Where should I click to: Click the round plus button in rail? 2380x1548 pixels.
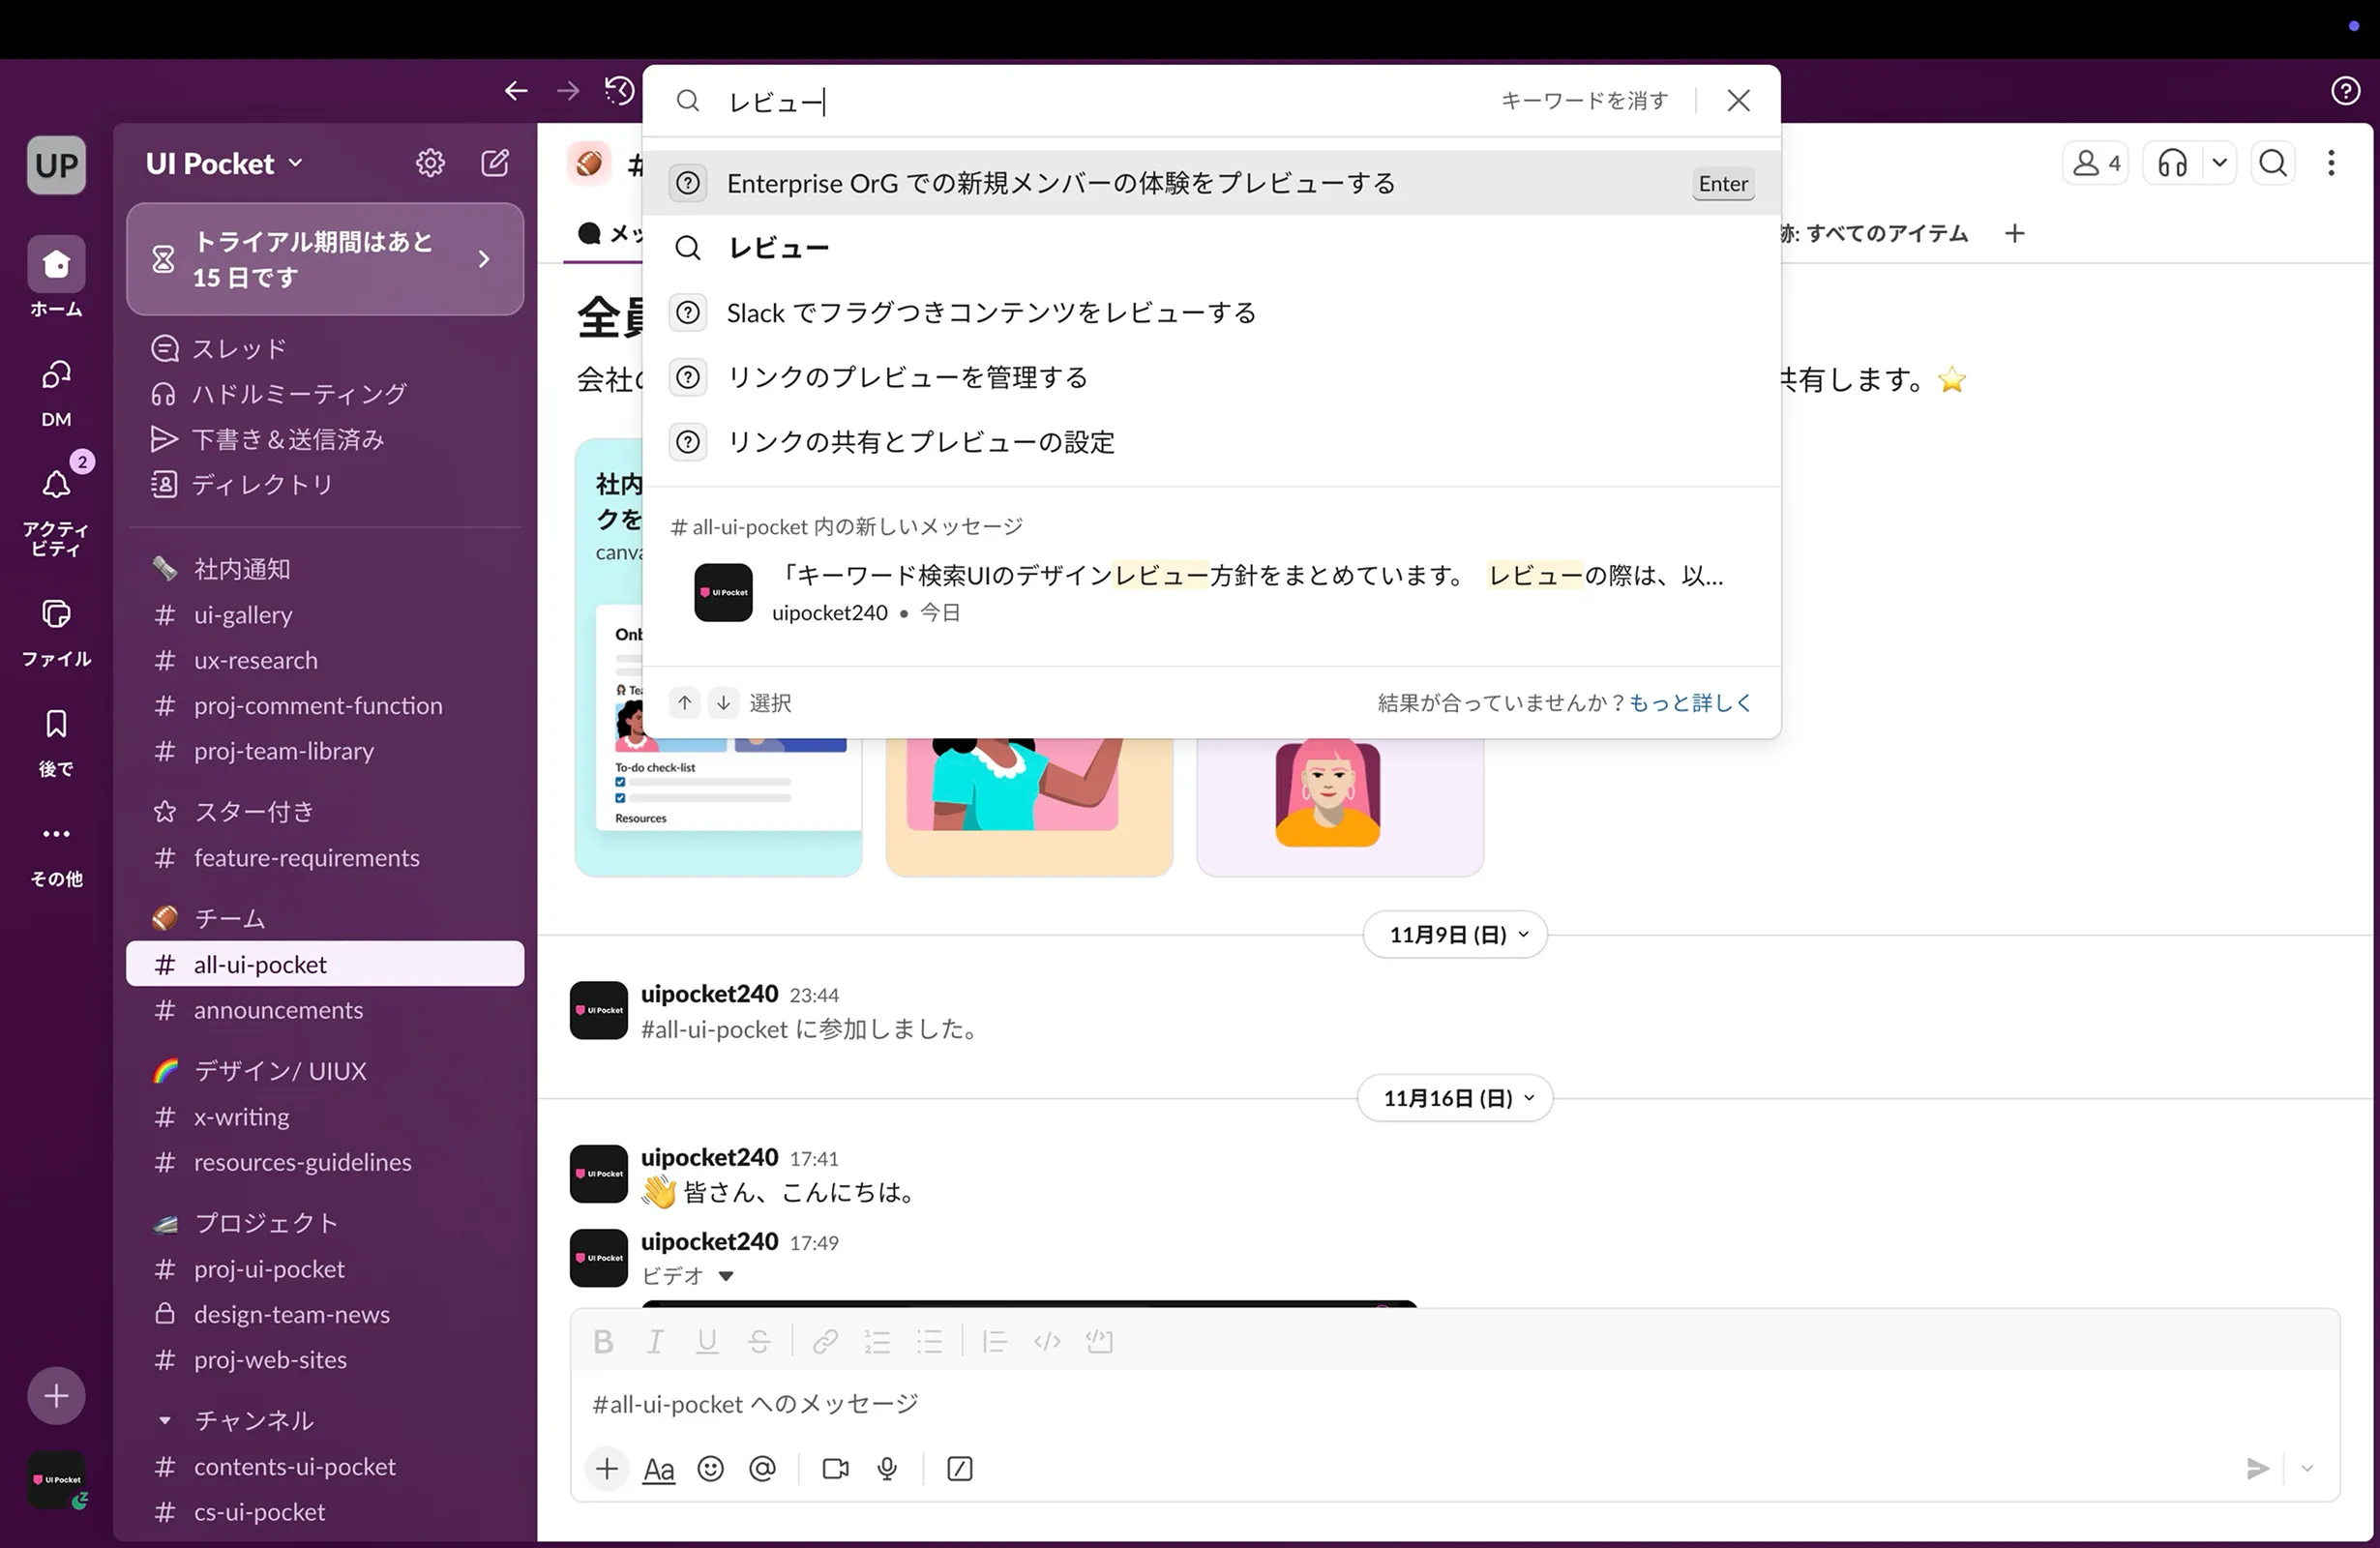click(x=57, y=1395)
